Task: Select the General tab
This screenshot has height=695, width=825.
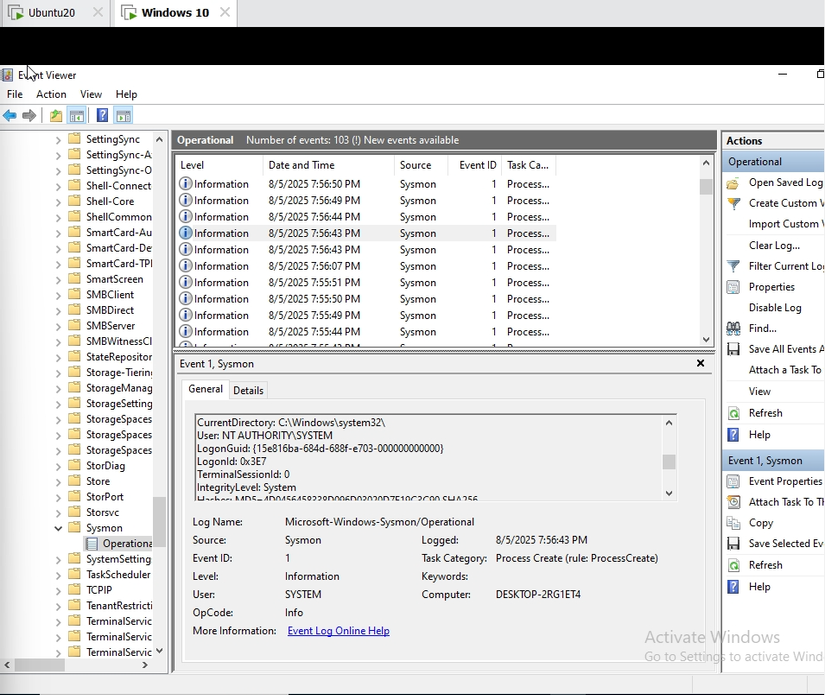Action: tap(205, 389)
